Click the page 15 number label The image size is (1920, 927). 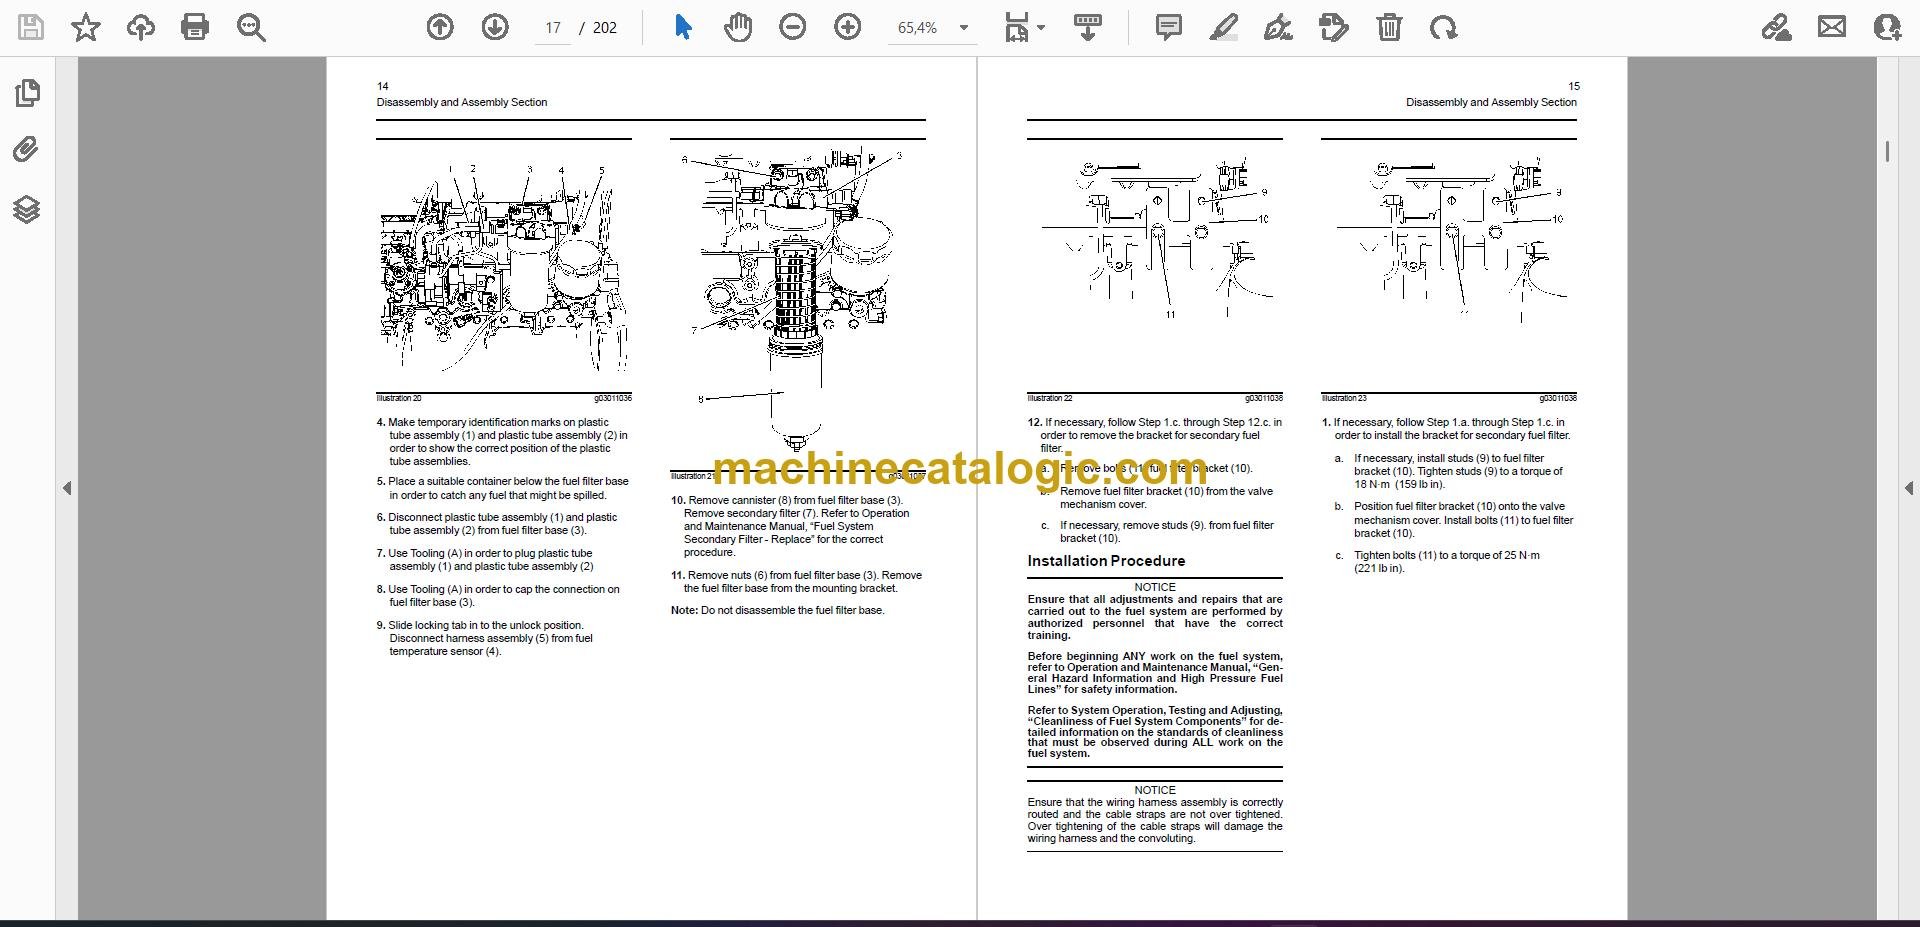tap(1574, 86)
